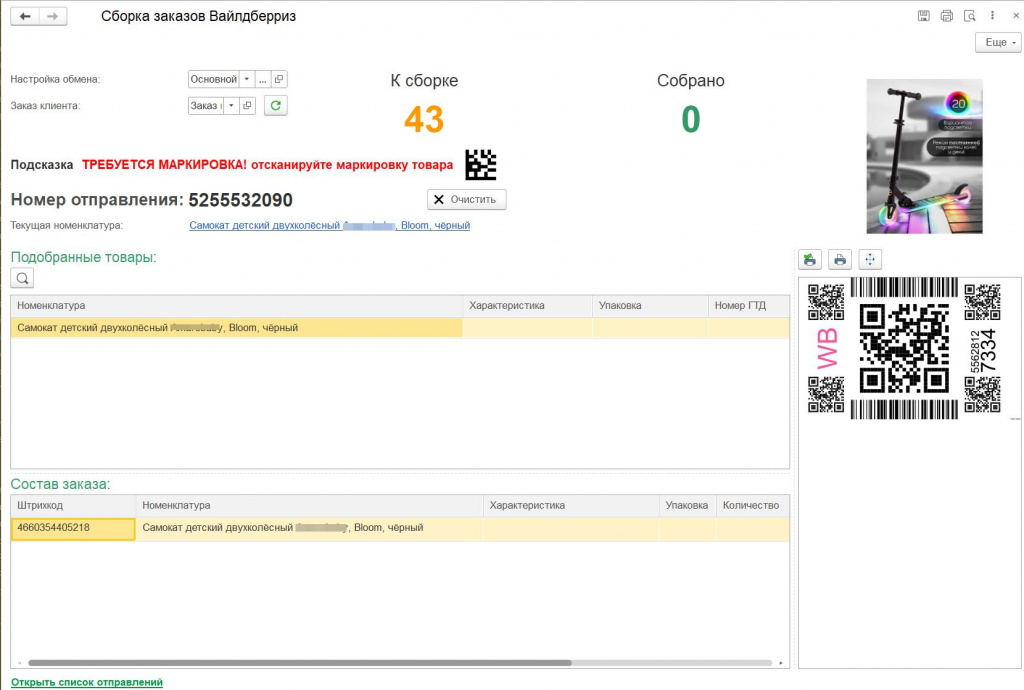This screenshot has height=690, width=1024.
Task: Refresh the customer order with the green arrow
Action: pos(276,105)
